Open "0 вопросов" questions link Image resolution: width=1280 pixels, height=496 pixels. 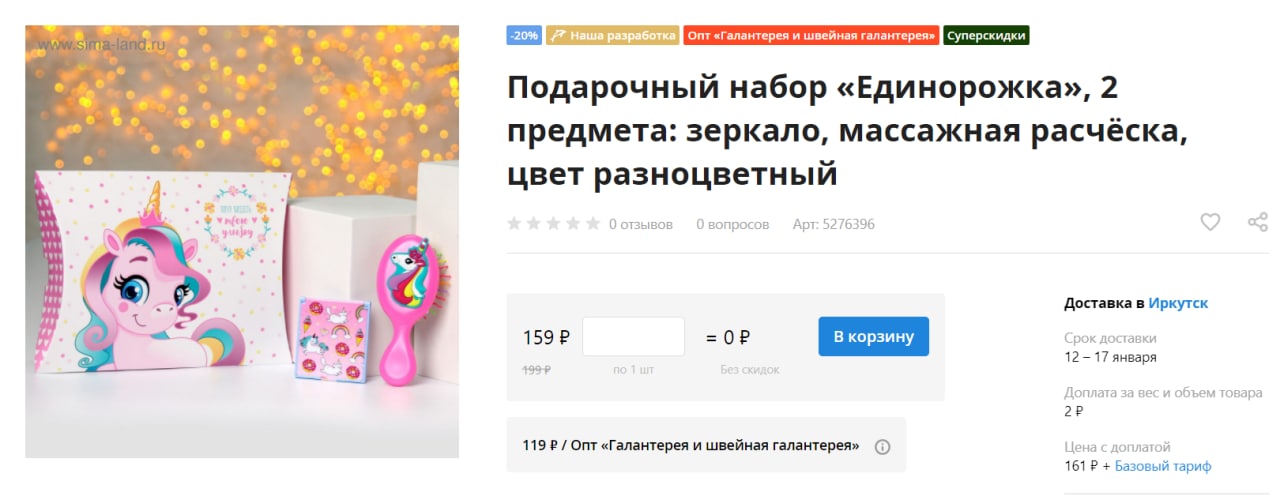[x=733, y=224]
